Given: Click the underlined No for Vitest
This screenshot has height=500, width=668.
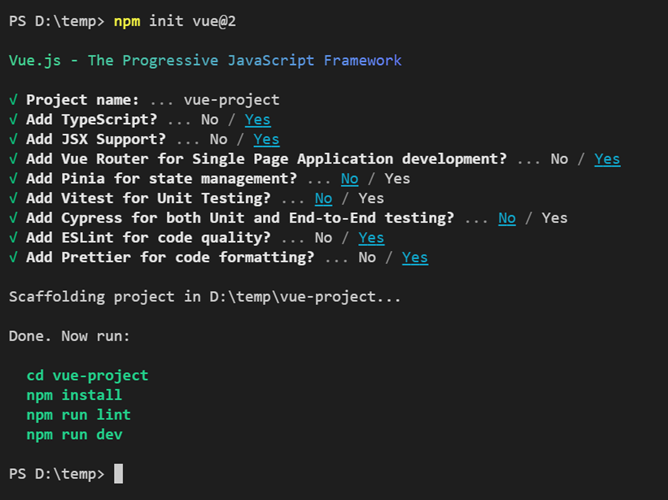Looking at the screenshot, I should pos(323,198).
